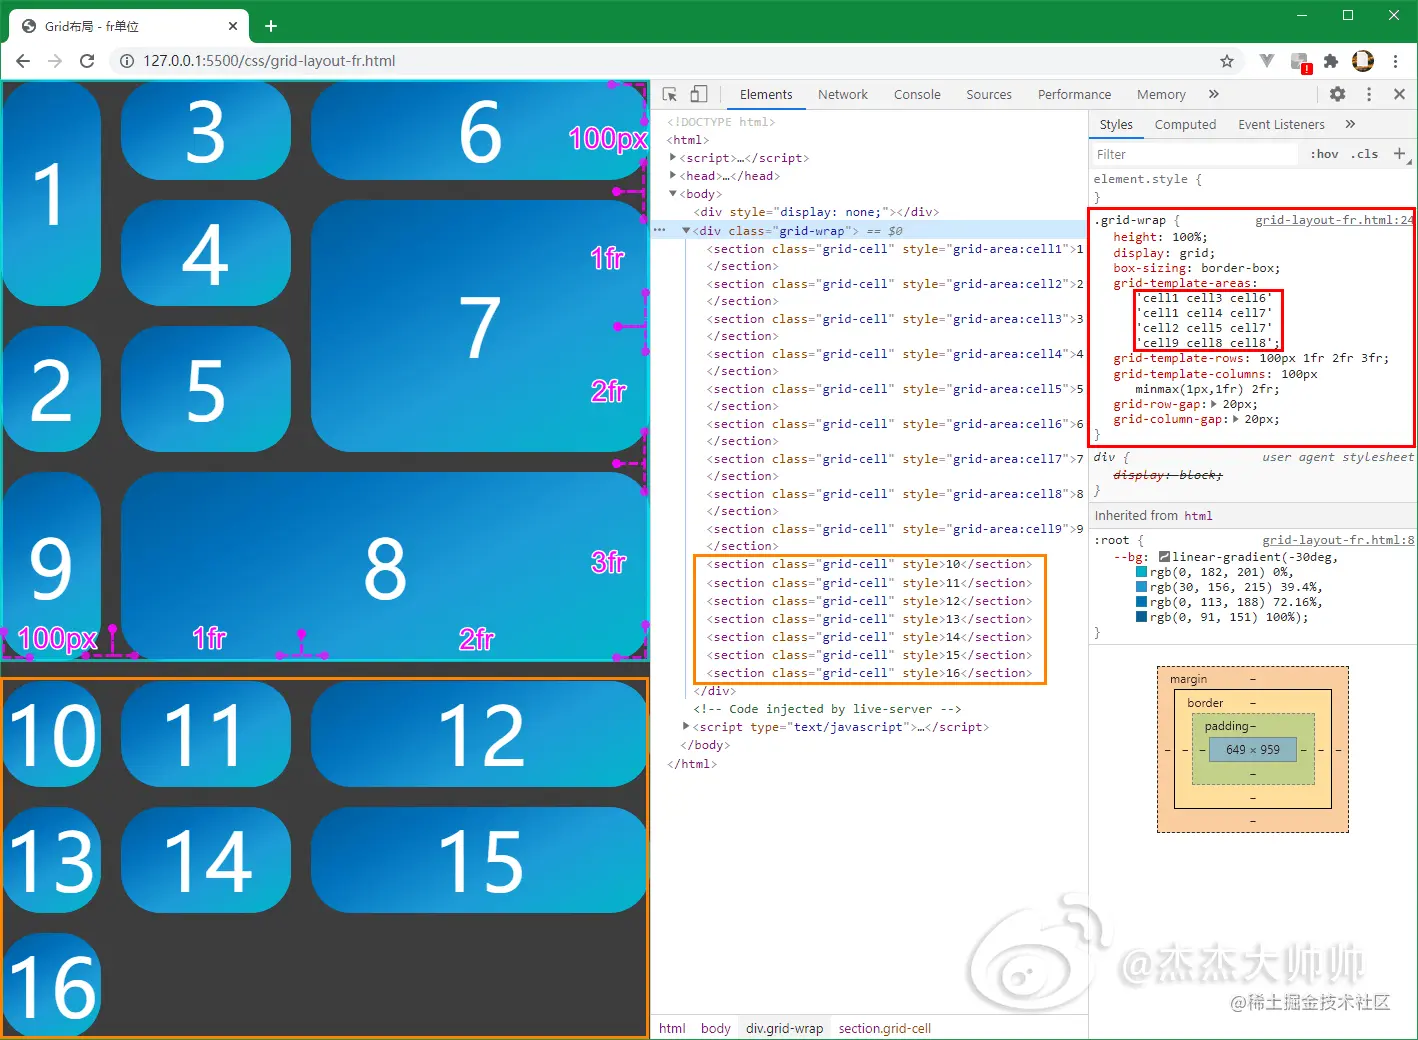The image size is (1418, 1040).
Task: Open the ellipsis actions for selected DOM node
Action: click(x=659, y=230)
